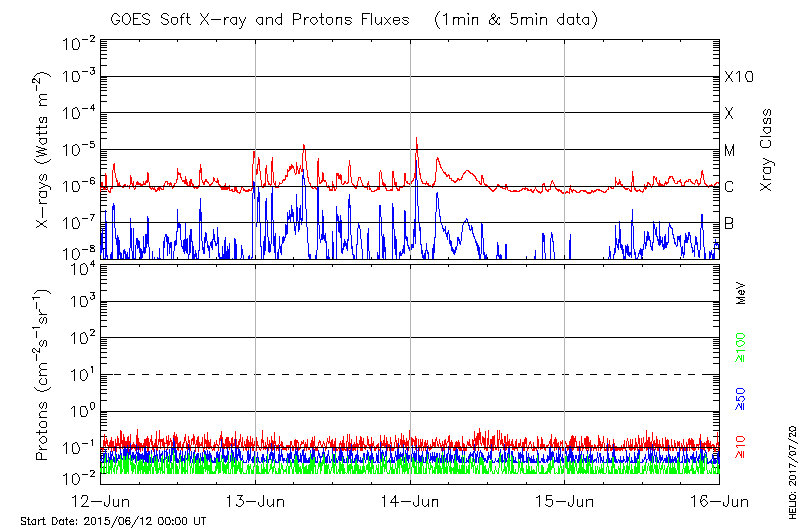This screenshot has height=530, width=800.
Task: Click the M flare class label
Action: click(x=730, y=150)
